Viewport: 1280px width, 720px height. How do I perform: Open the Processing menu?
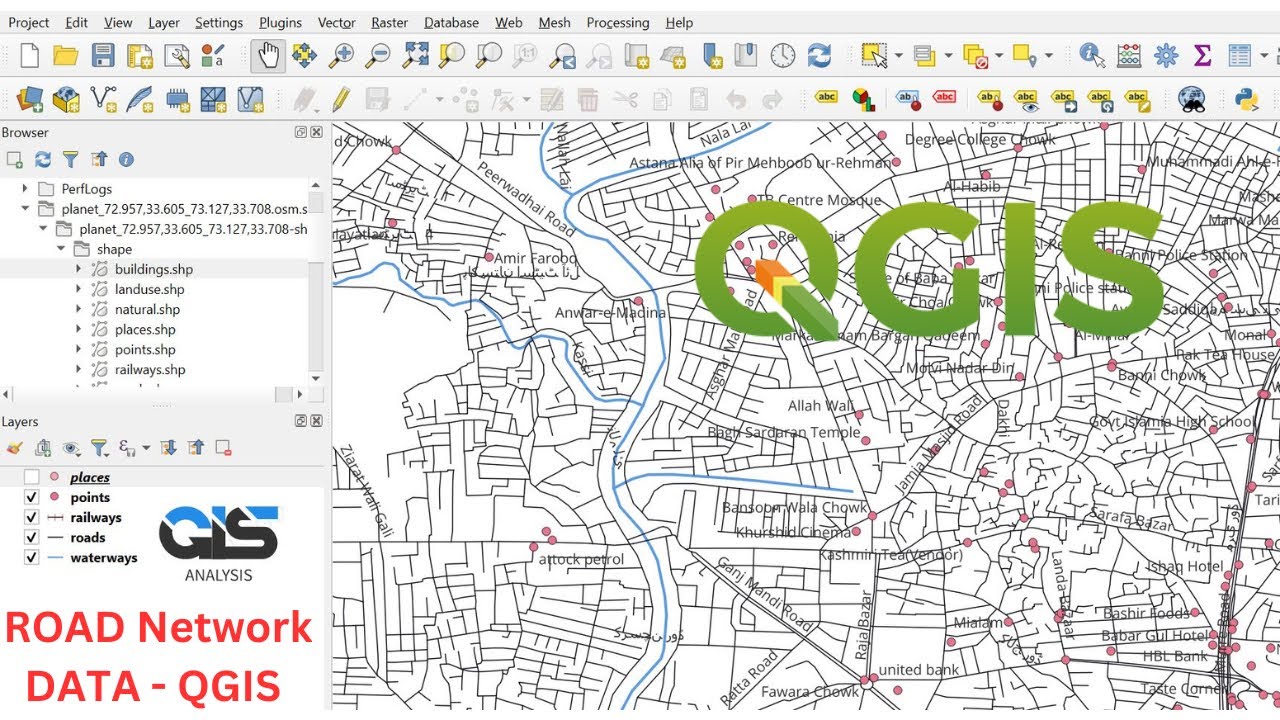tap(618, 22)
